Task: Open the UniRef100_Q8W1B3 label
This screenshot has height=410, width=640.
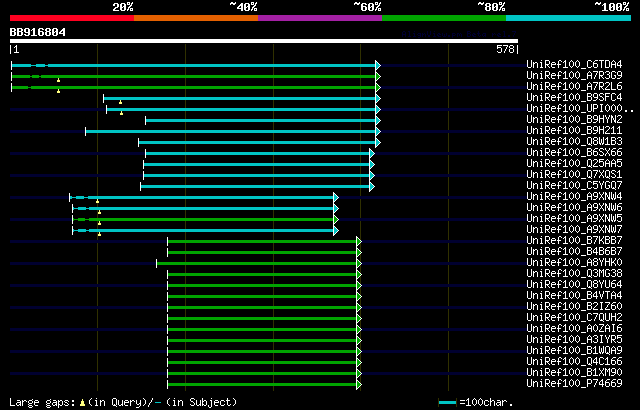Action: 574,141
